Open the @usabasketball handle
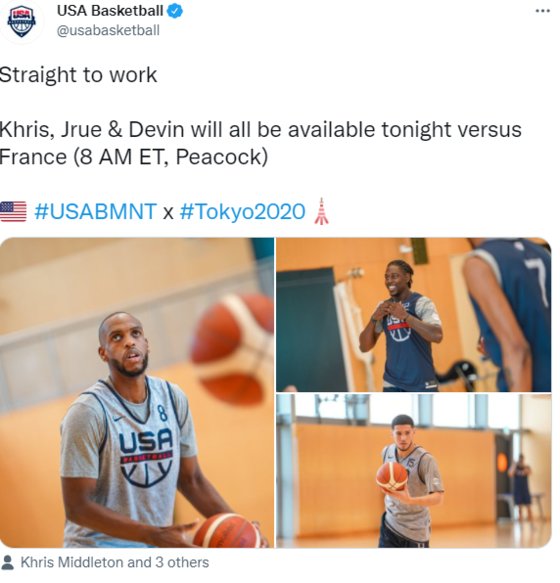The width and height of the screenshot is (560, 583). (x=108, y=30)
